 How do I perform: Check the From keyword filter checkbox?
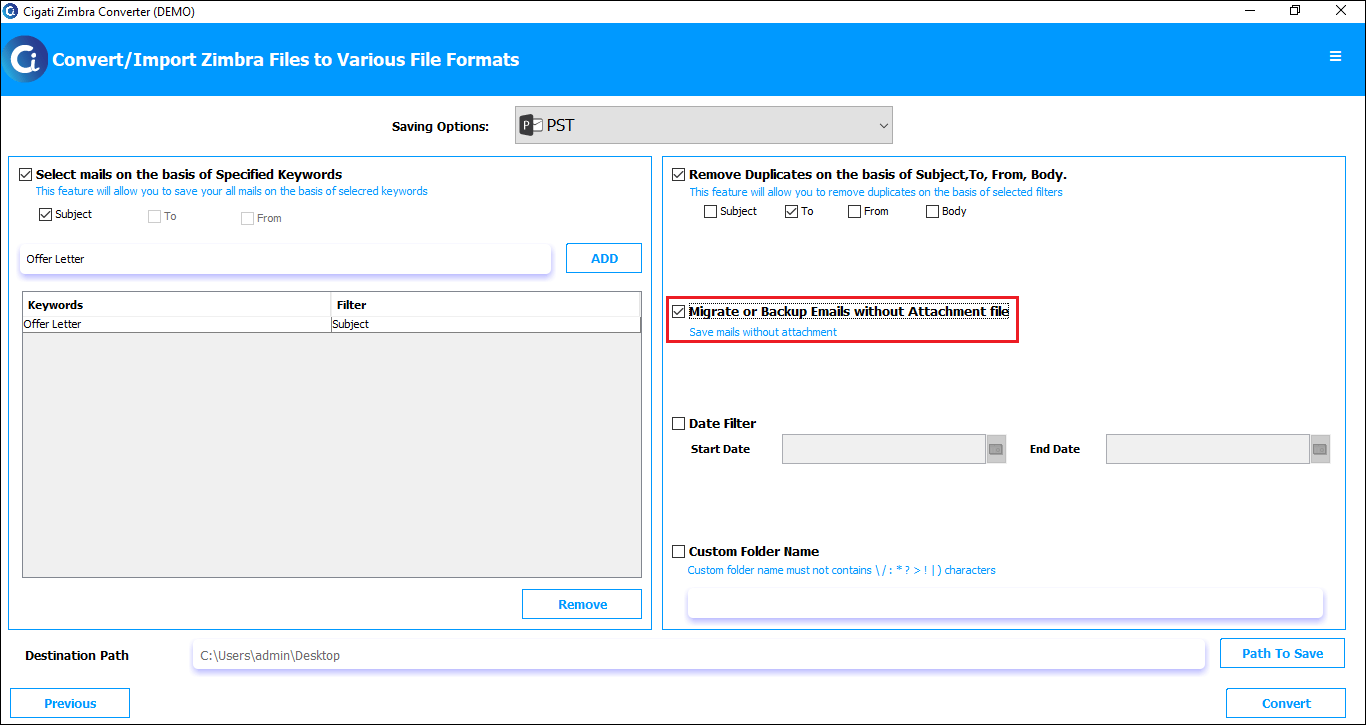(247, 218)
